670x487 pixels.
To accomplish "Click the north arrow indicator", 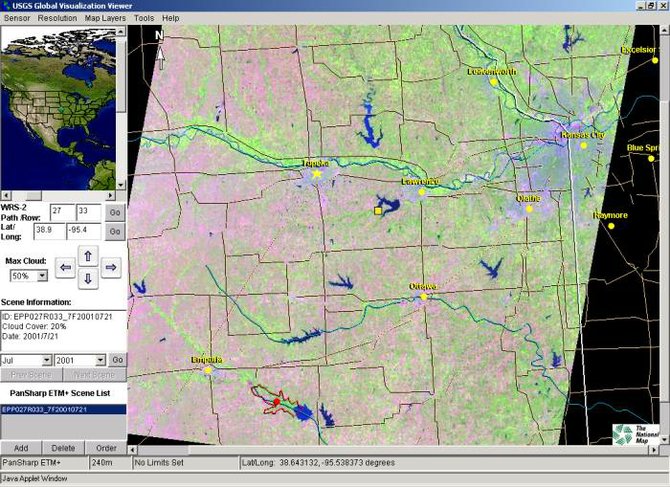I will [160, 50].
